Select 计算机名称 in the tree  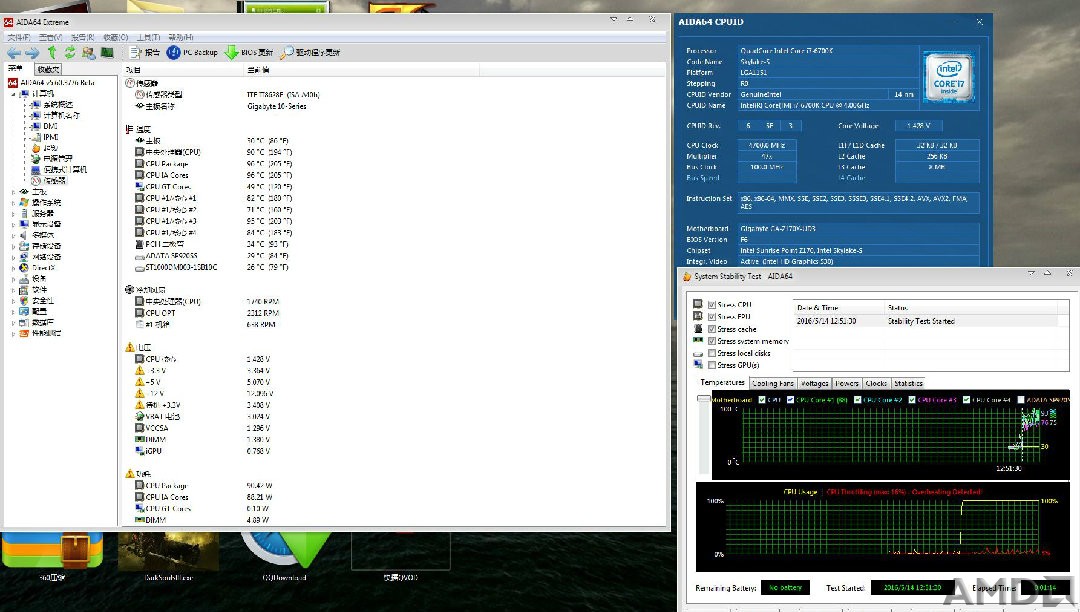click(x=55, y=116)
